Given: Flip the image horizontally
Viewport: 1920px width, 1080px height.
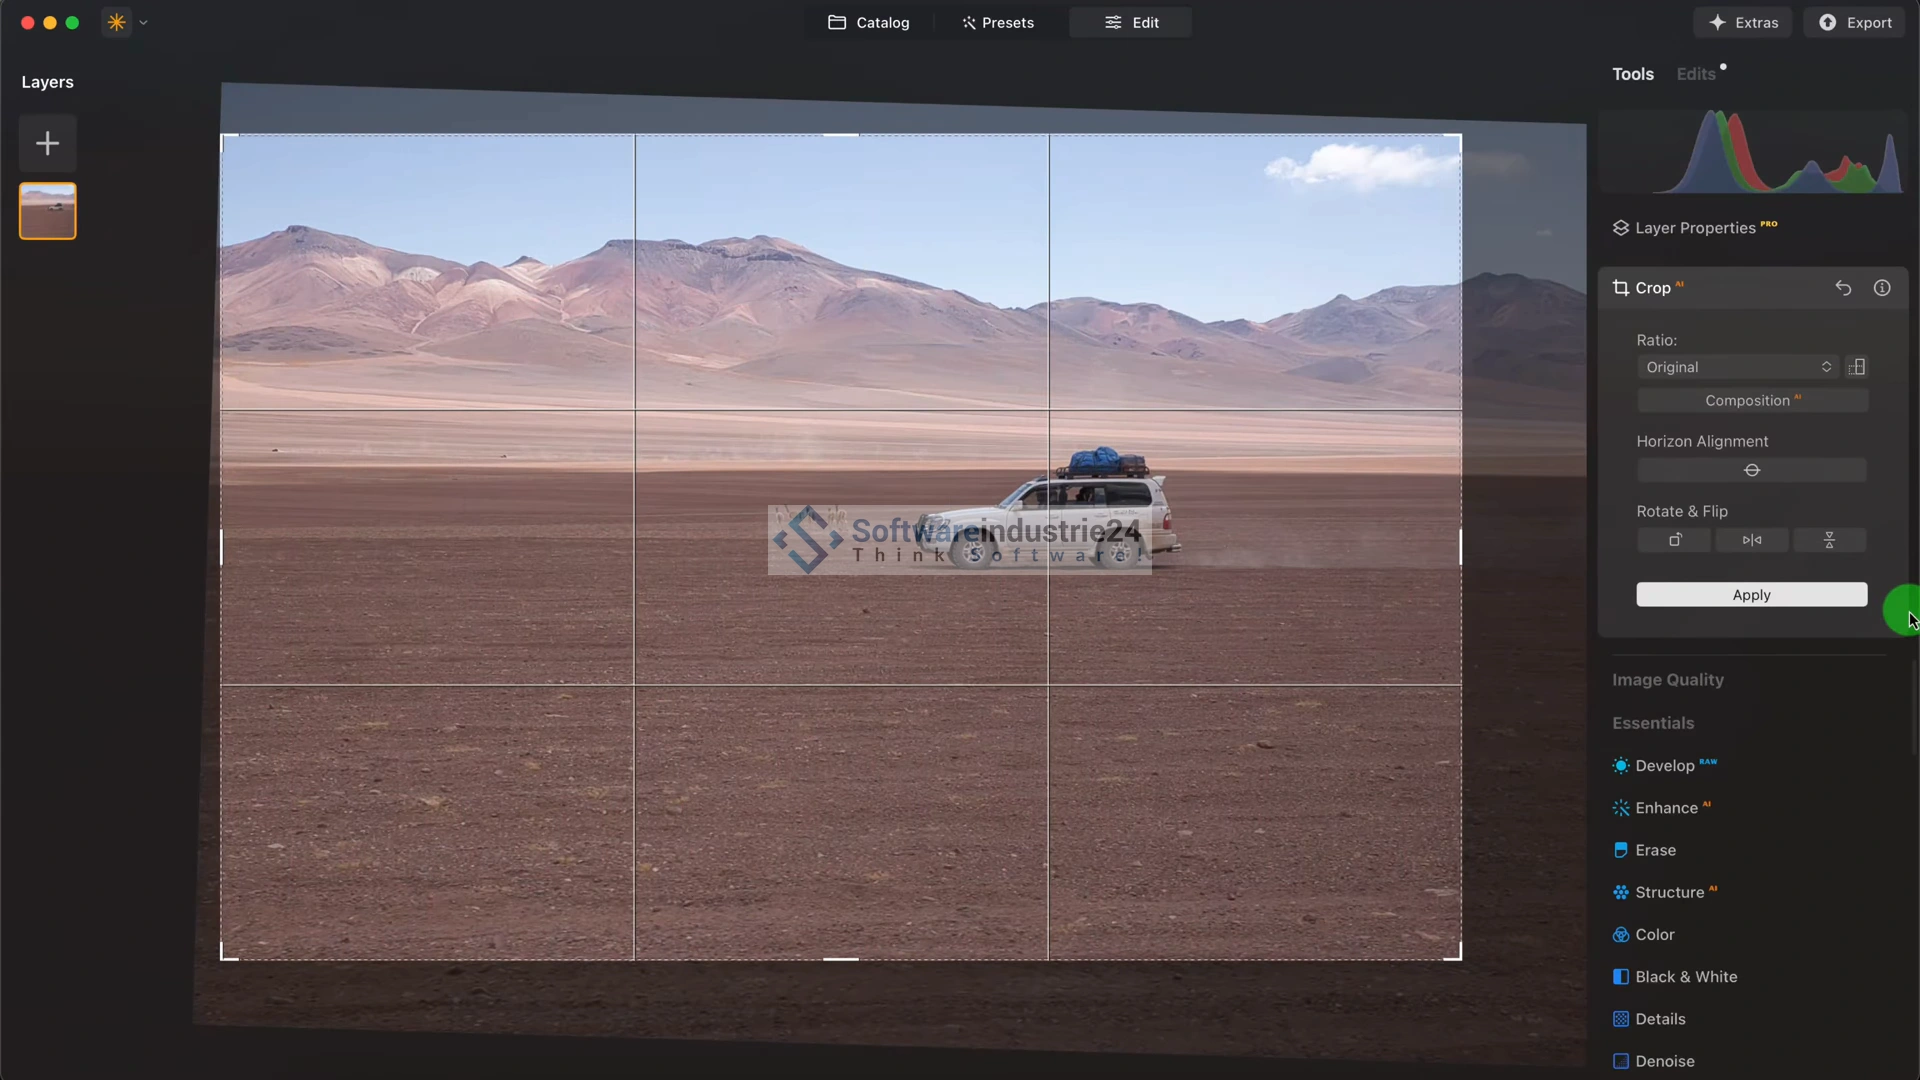Looking at the screenshot, I should 1752,540.
